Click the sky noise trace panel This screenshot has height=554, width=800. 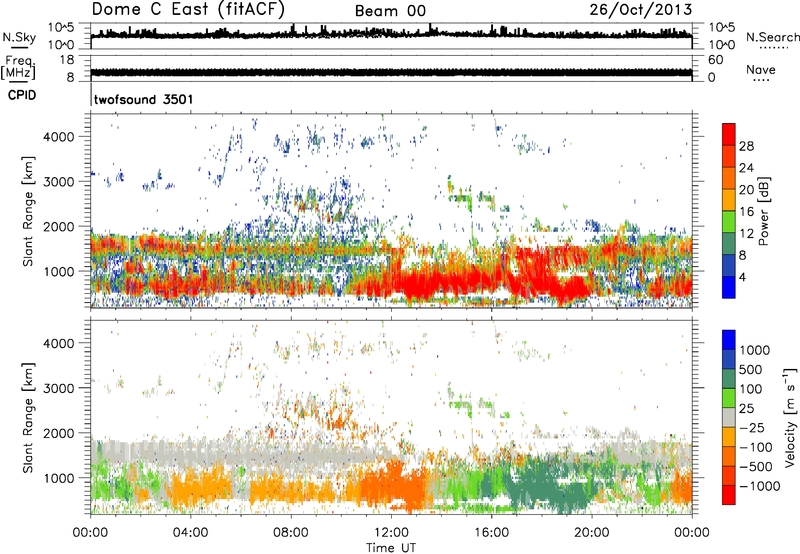tap(391, 36)
